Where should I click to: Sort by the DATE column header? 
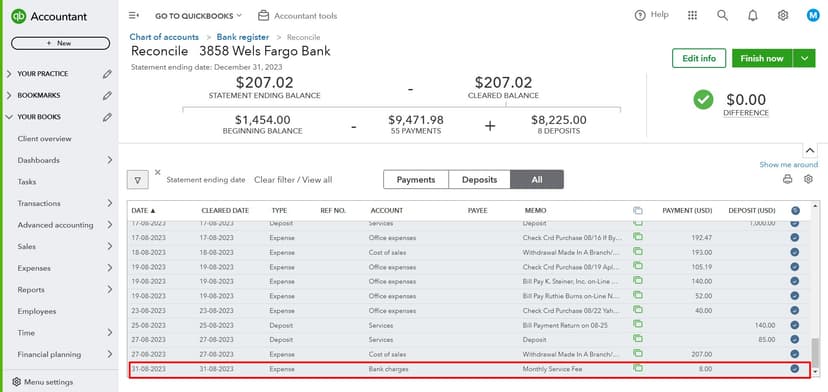(x=143, y=210)
